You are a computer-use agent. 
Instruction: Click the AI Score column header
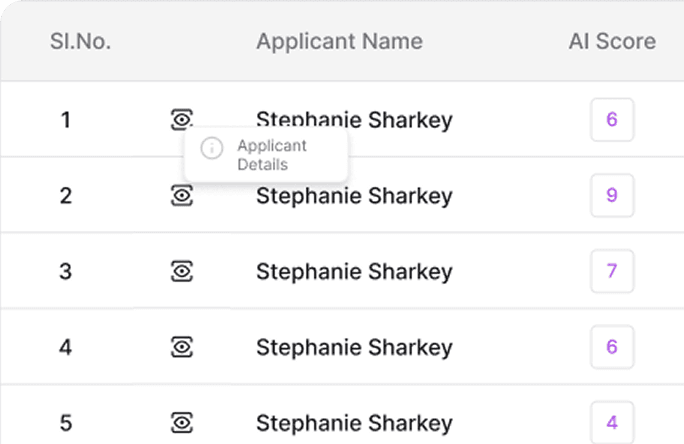tap(612, 41)
